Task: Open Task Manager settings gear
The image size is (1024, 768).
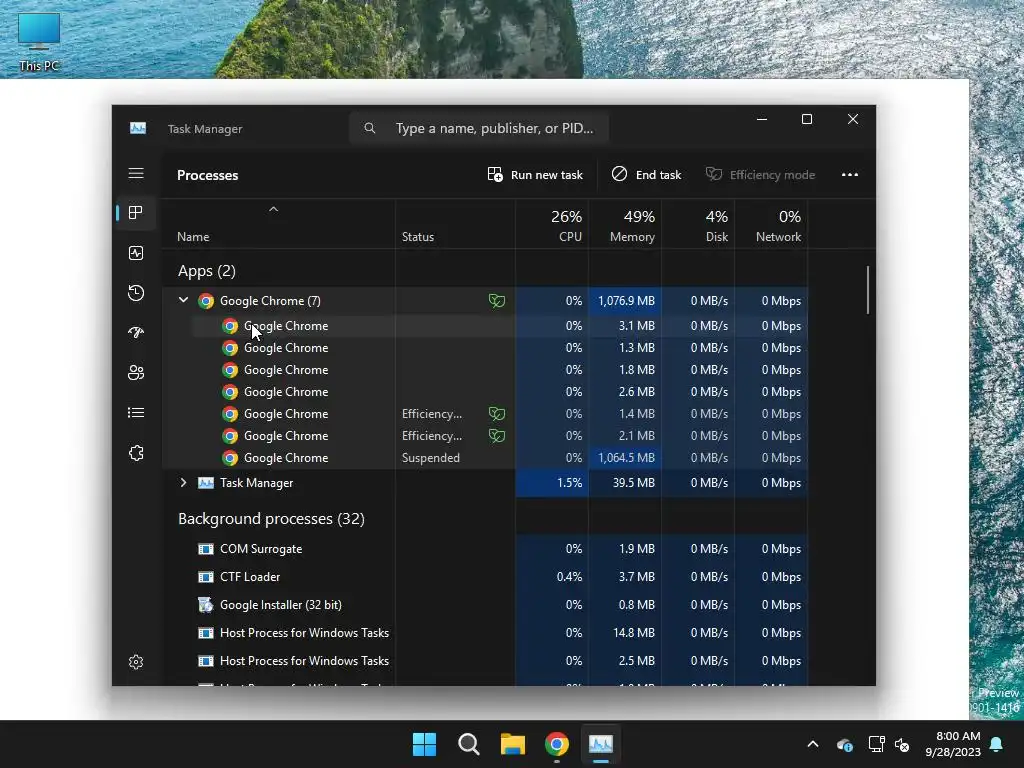Action: pos(136,662)
